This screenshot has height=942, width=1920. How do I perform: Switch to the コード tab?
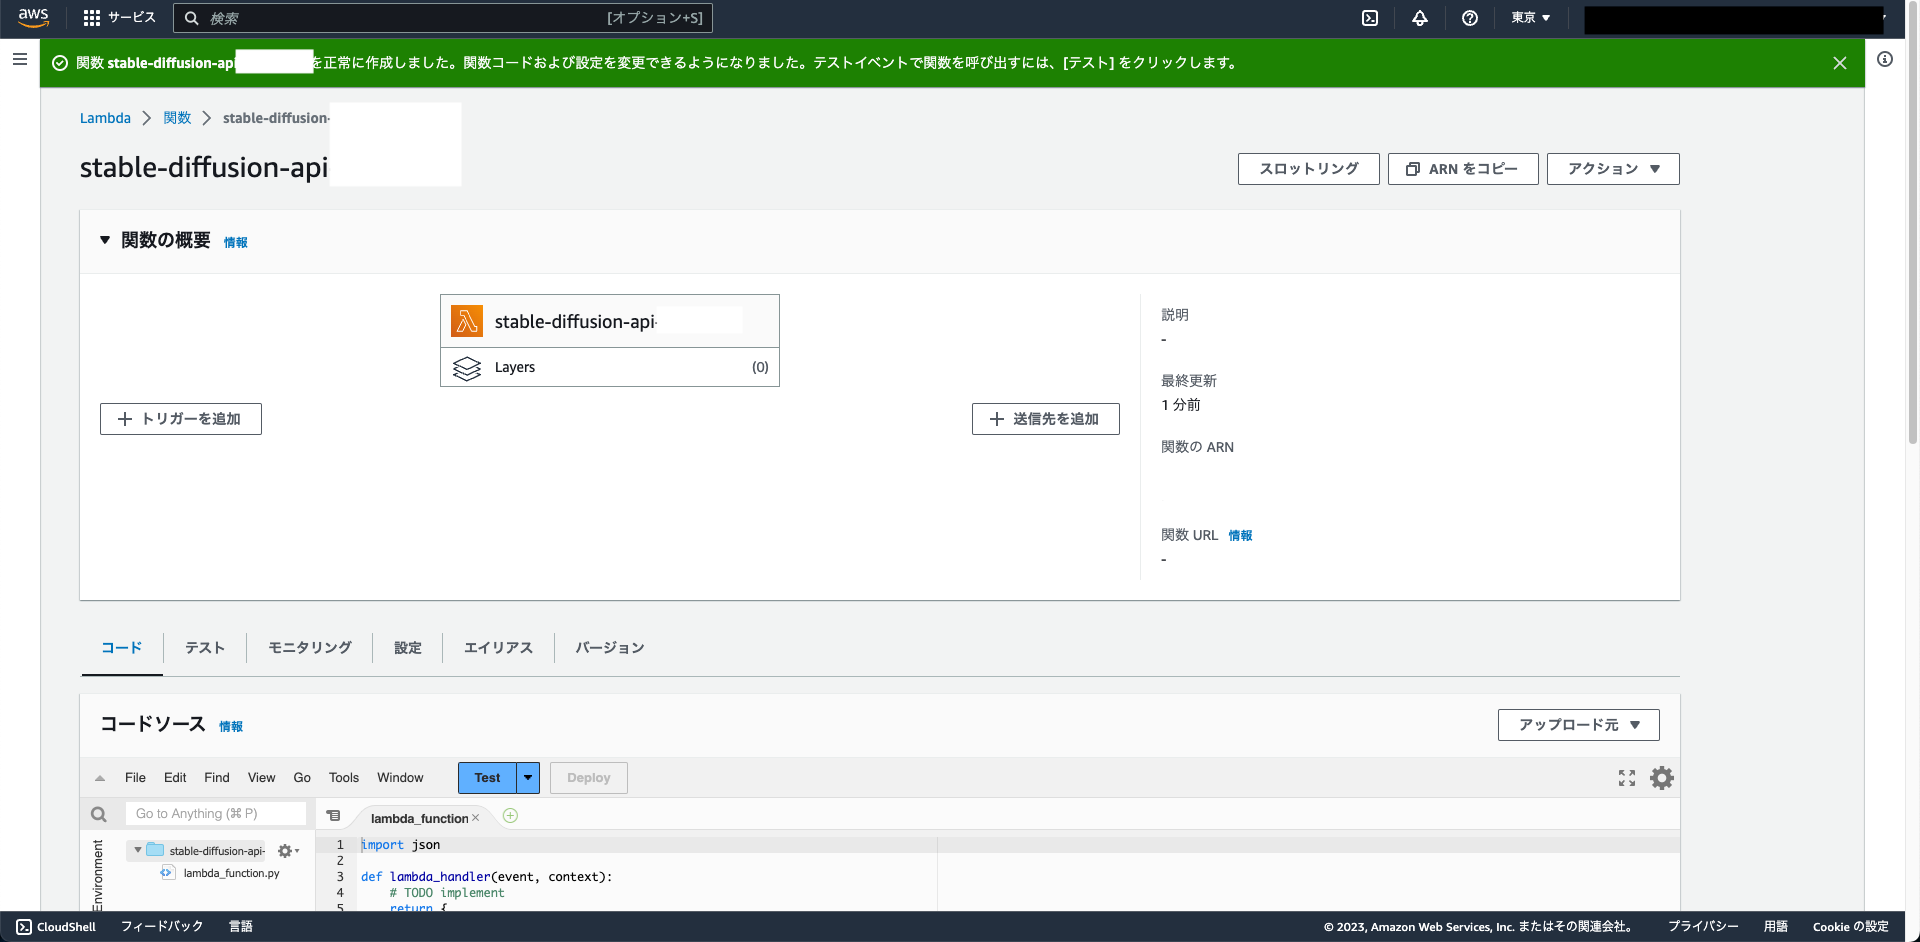(122, 648)
